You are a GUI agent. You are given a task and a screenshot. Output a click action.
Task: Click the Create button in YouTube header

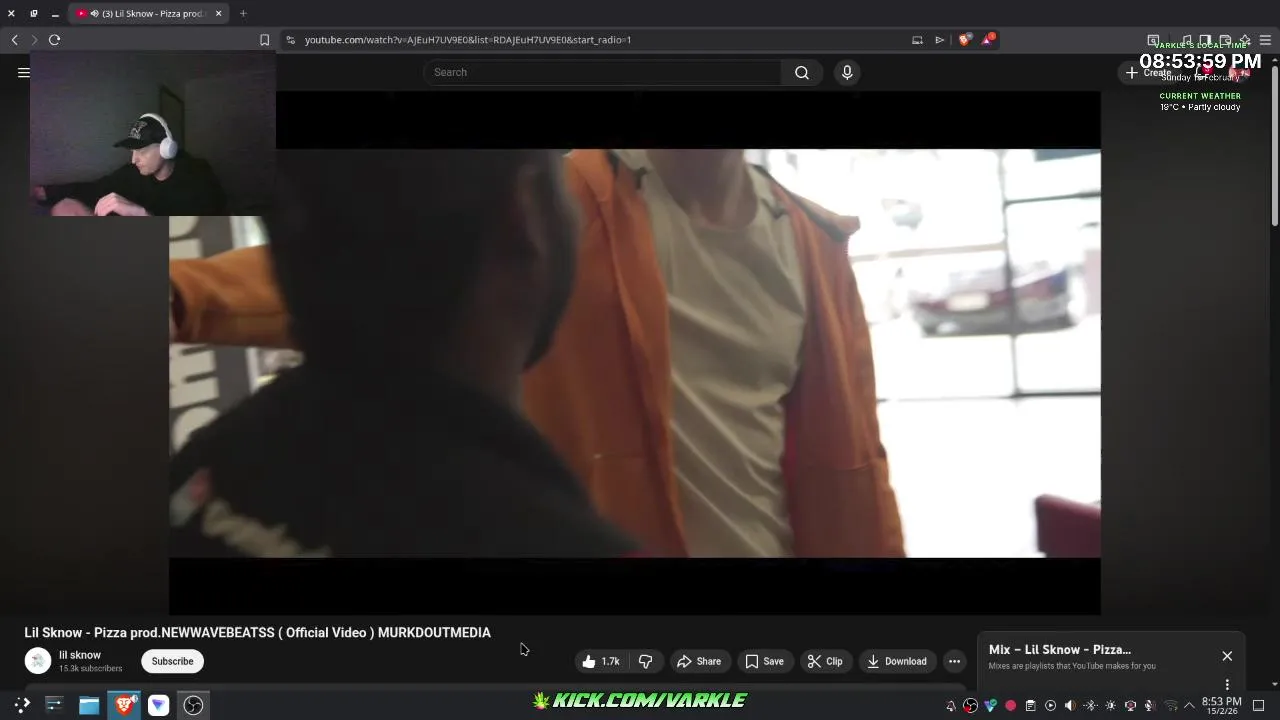click(x=1148, y=72)
